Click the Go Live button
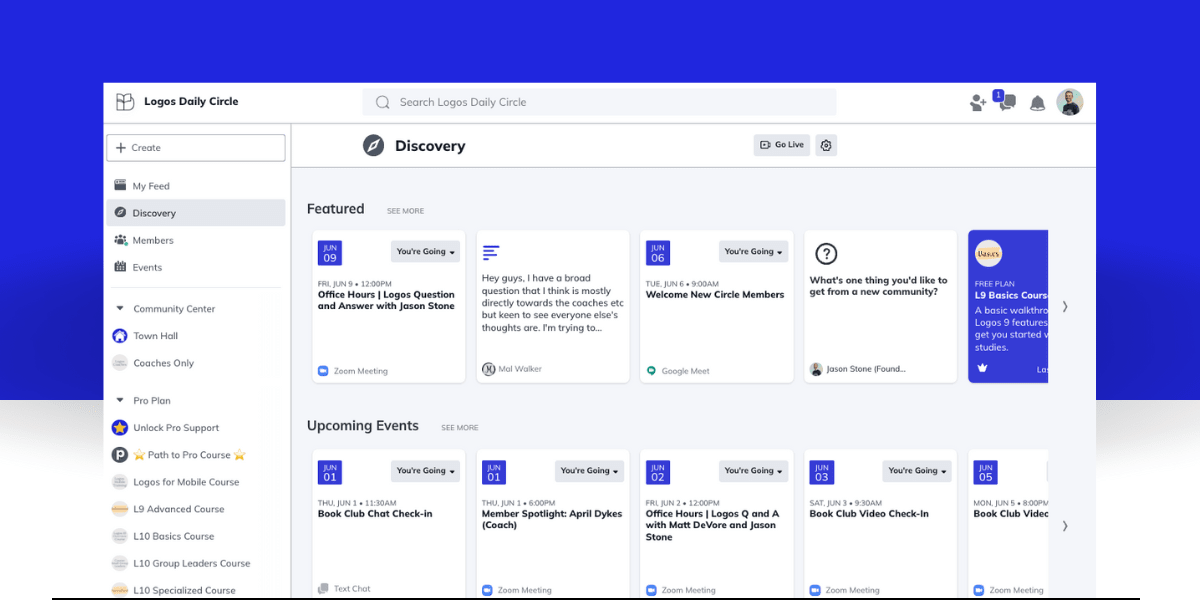Screen dimensions: 1200x600 pos(782,145)
